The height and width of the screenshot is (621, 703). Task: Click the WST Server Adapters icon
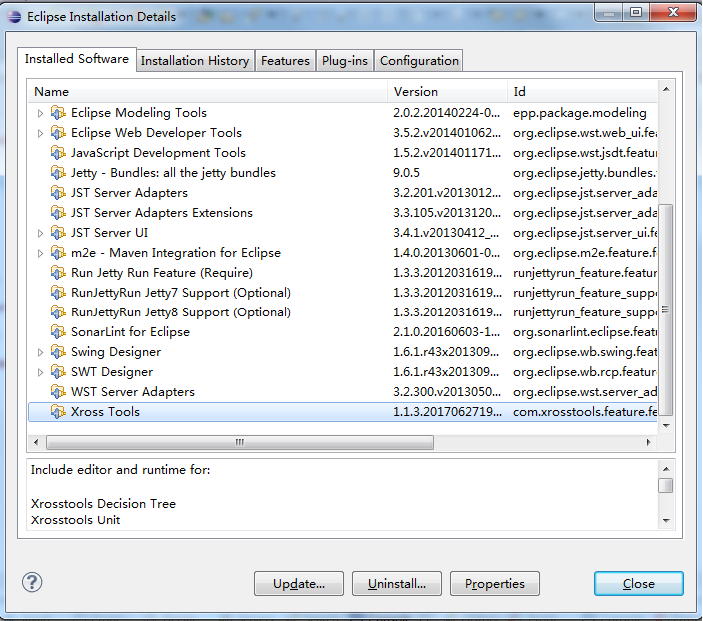[58, 392]
